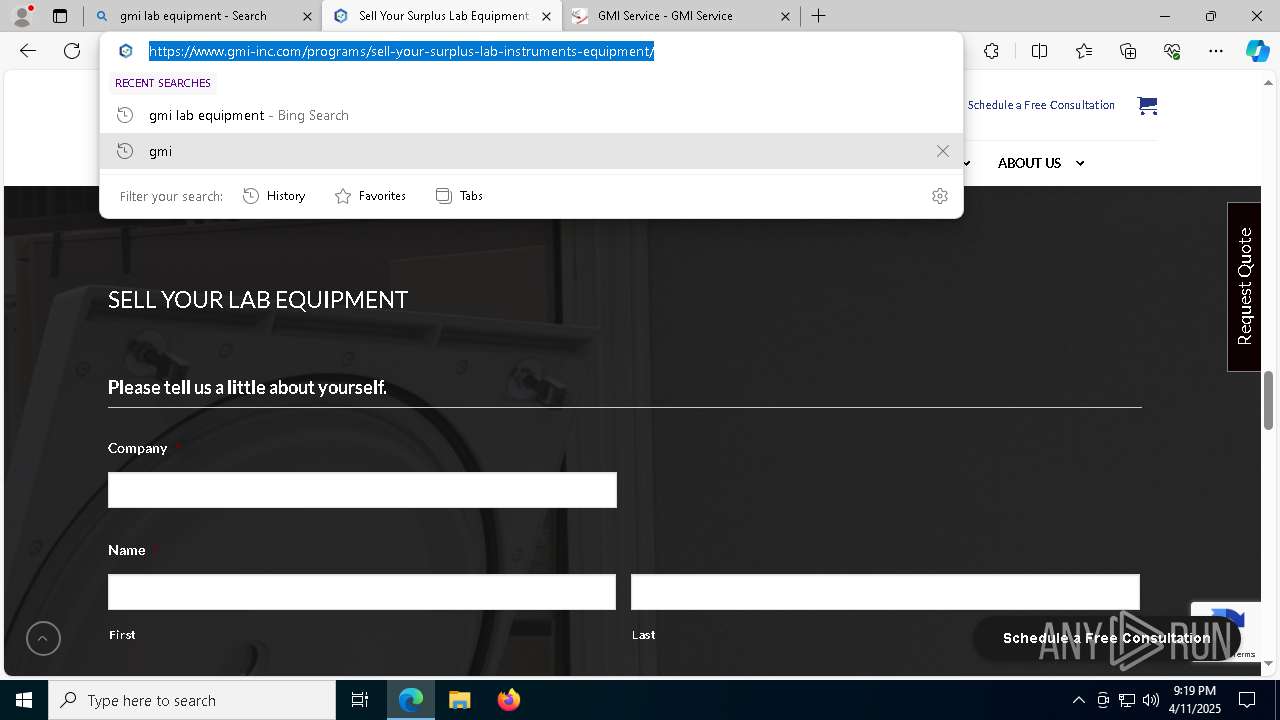Open a new browser tab
This screenshot has width=1280, height=720.
[x=818, y=16]
